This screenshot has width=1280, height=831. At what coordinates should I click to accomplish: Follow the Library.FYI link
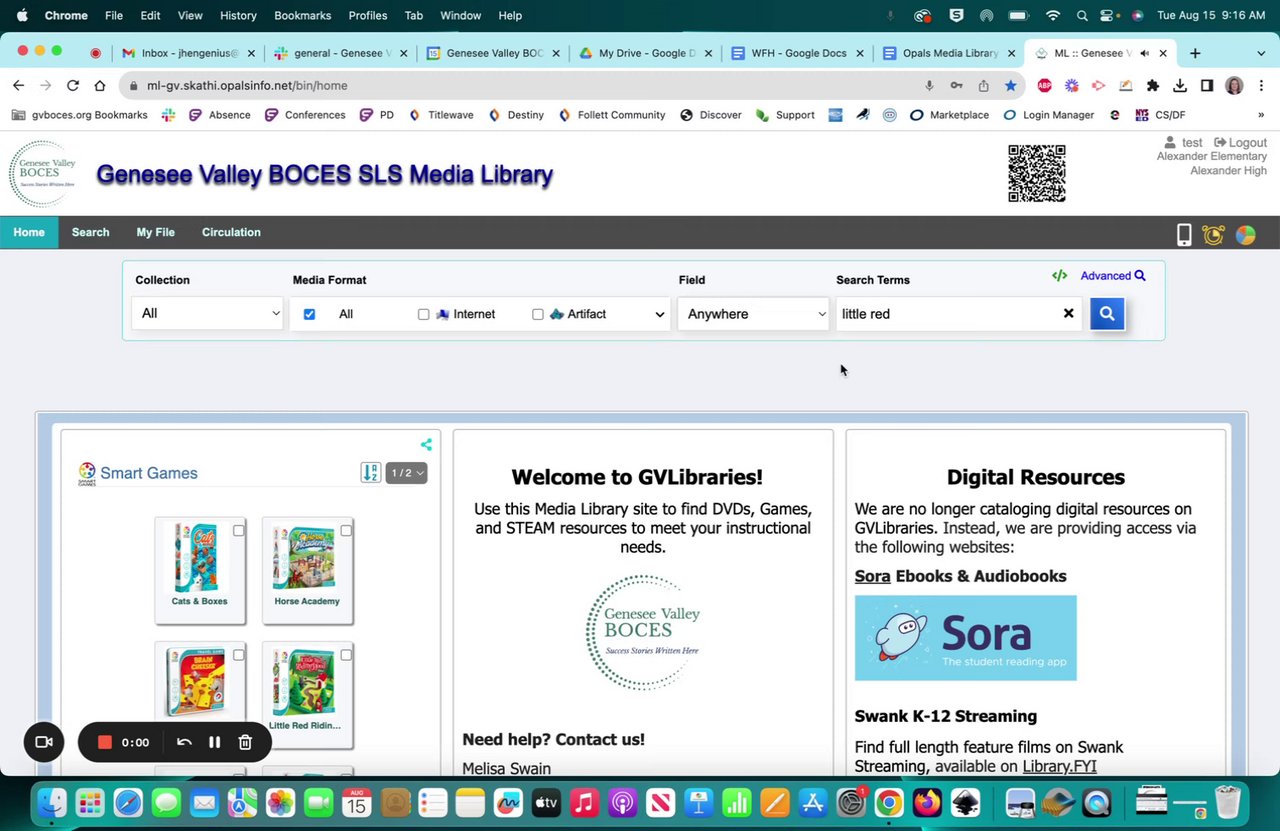1059,766
